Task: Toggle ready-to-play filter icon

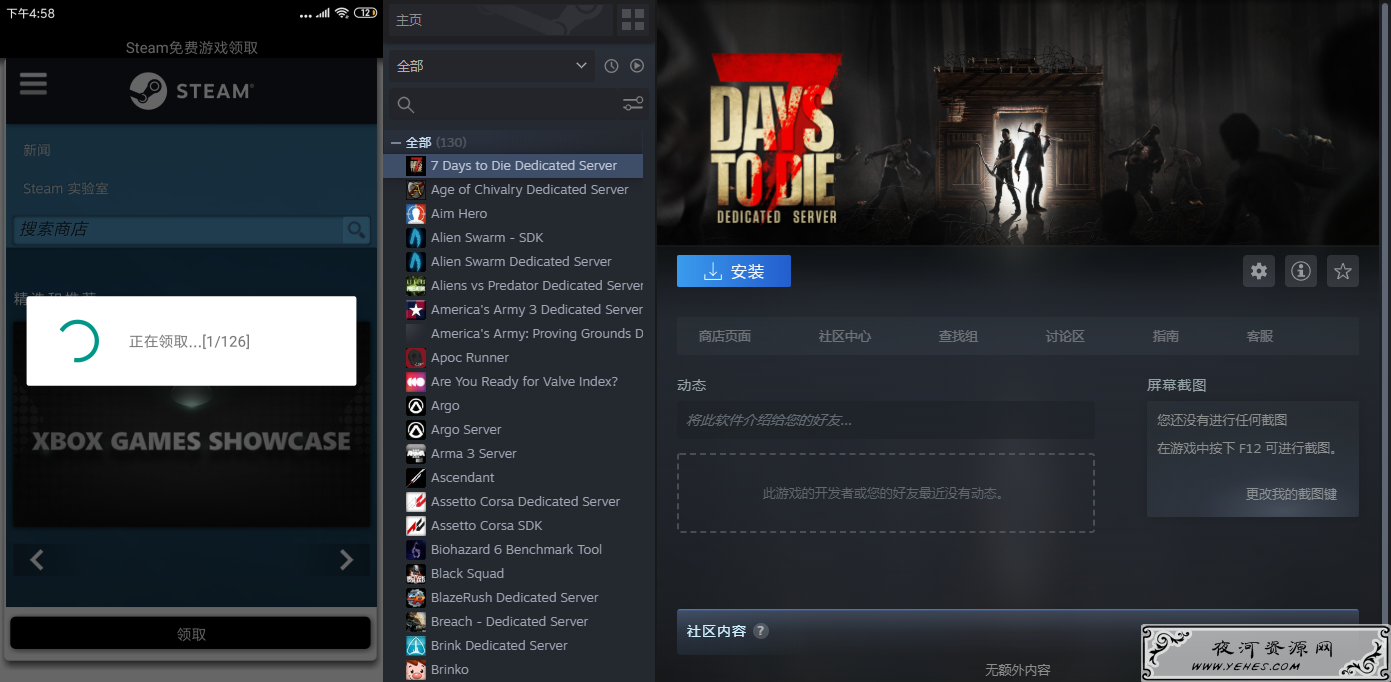Action: point(637,66)
